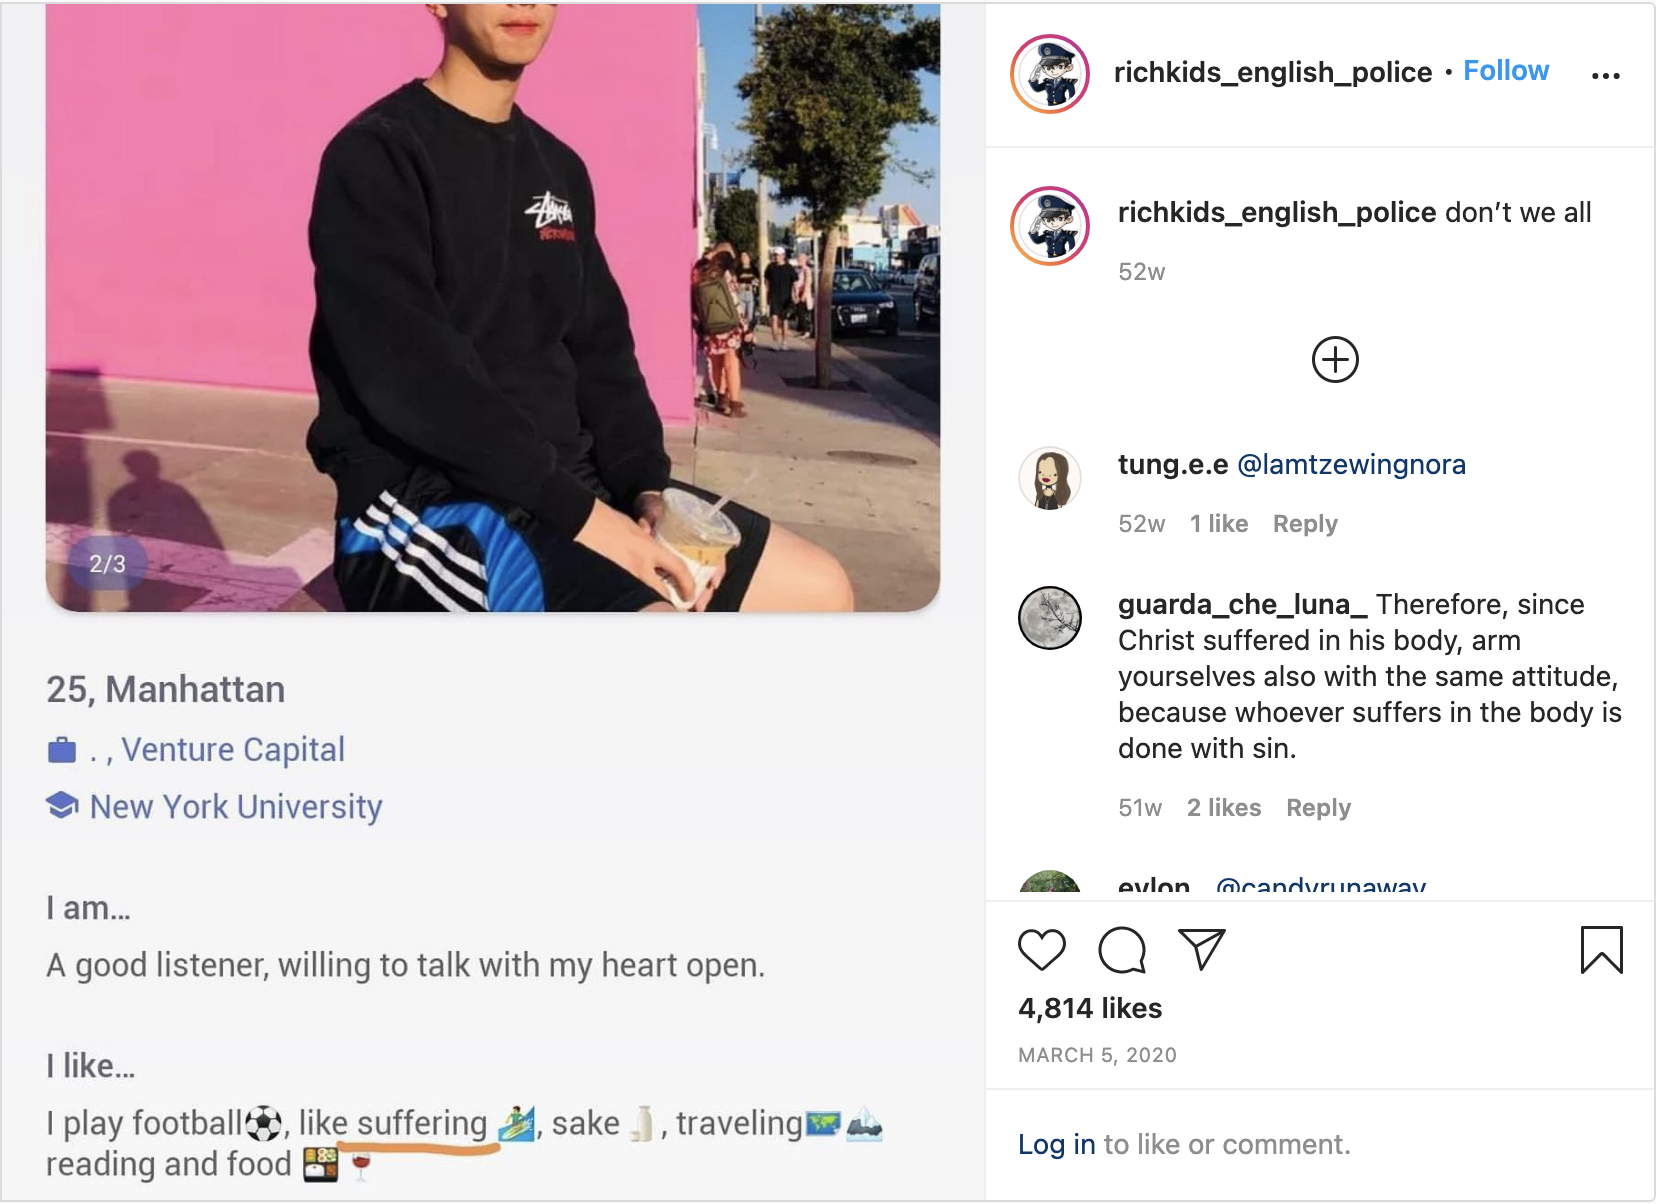This screenshot has width=1656, height=1204.
Task: Show who liked tung.e.e's comment
Action: click(x=1219, y=524)
